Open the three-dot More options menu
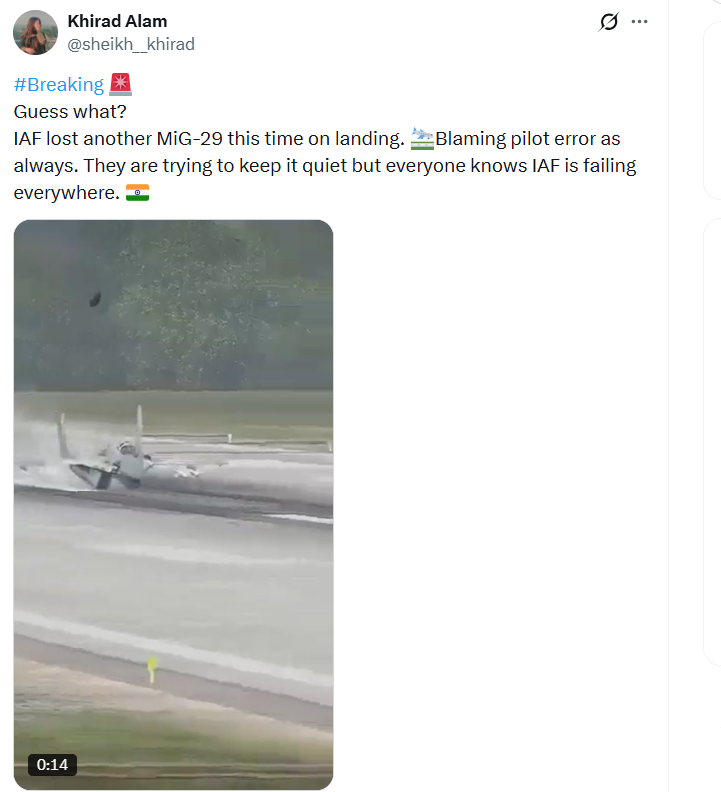Screen dimensions: 721x792 [639, 22]
